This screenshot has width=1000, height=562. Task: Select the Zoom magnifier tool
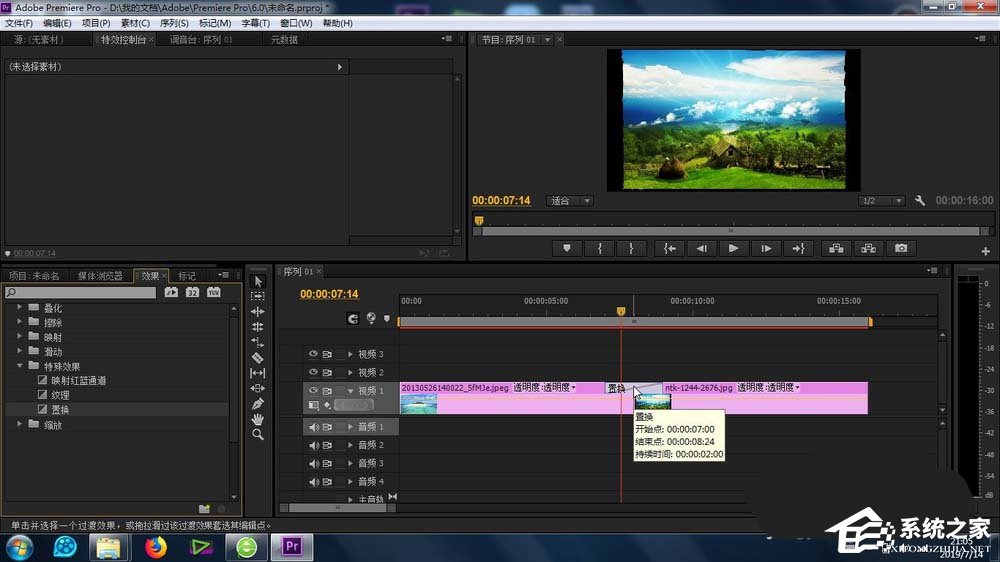(258, 434)
